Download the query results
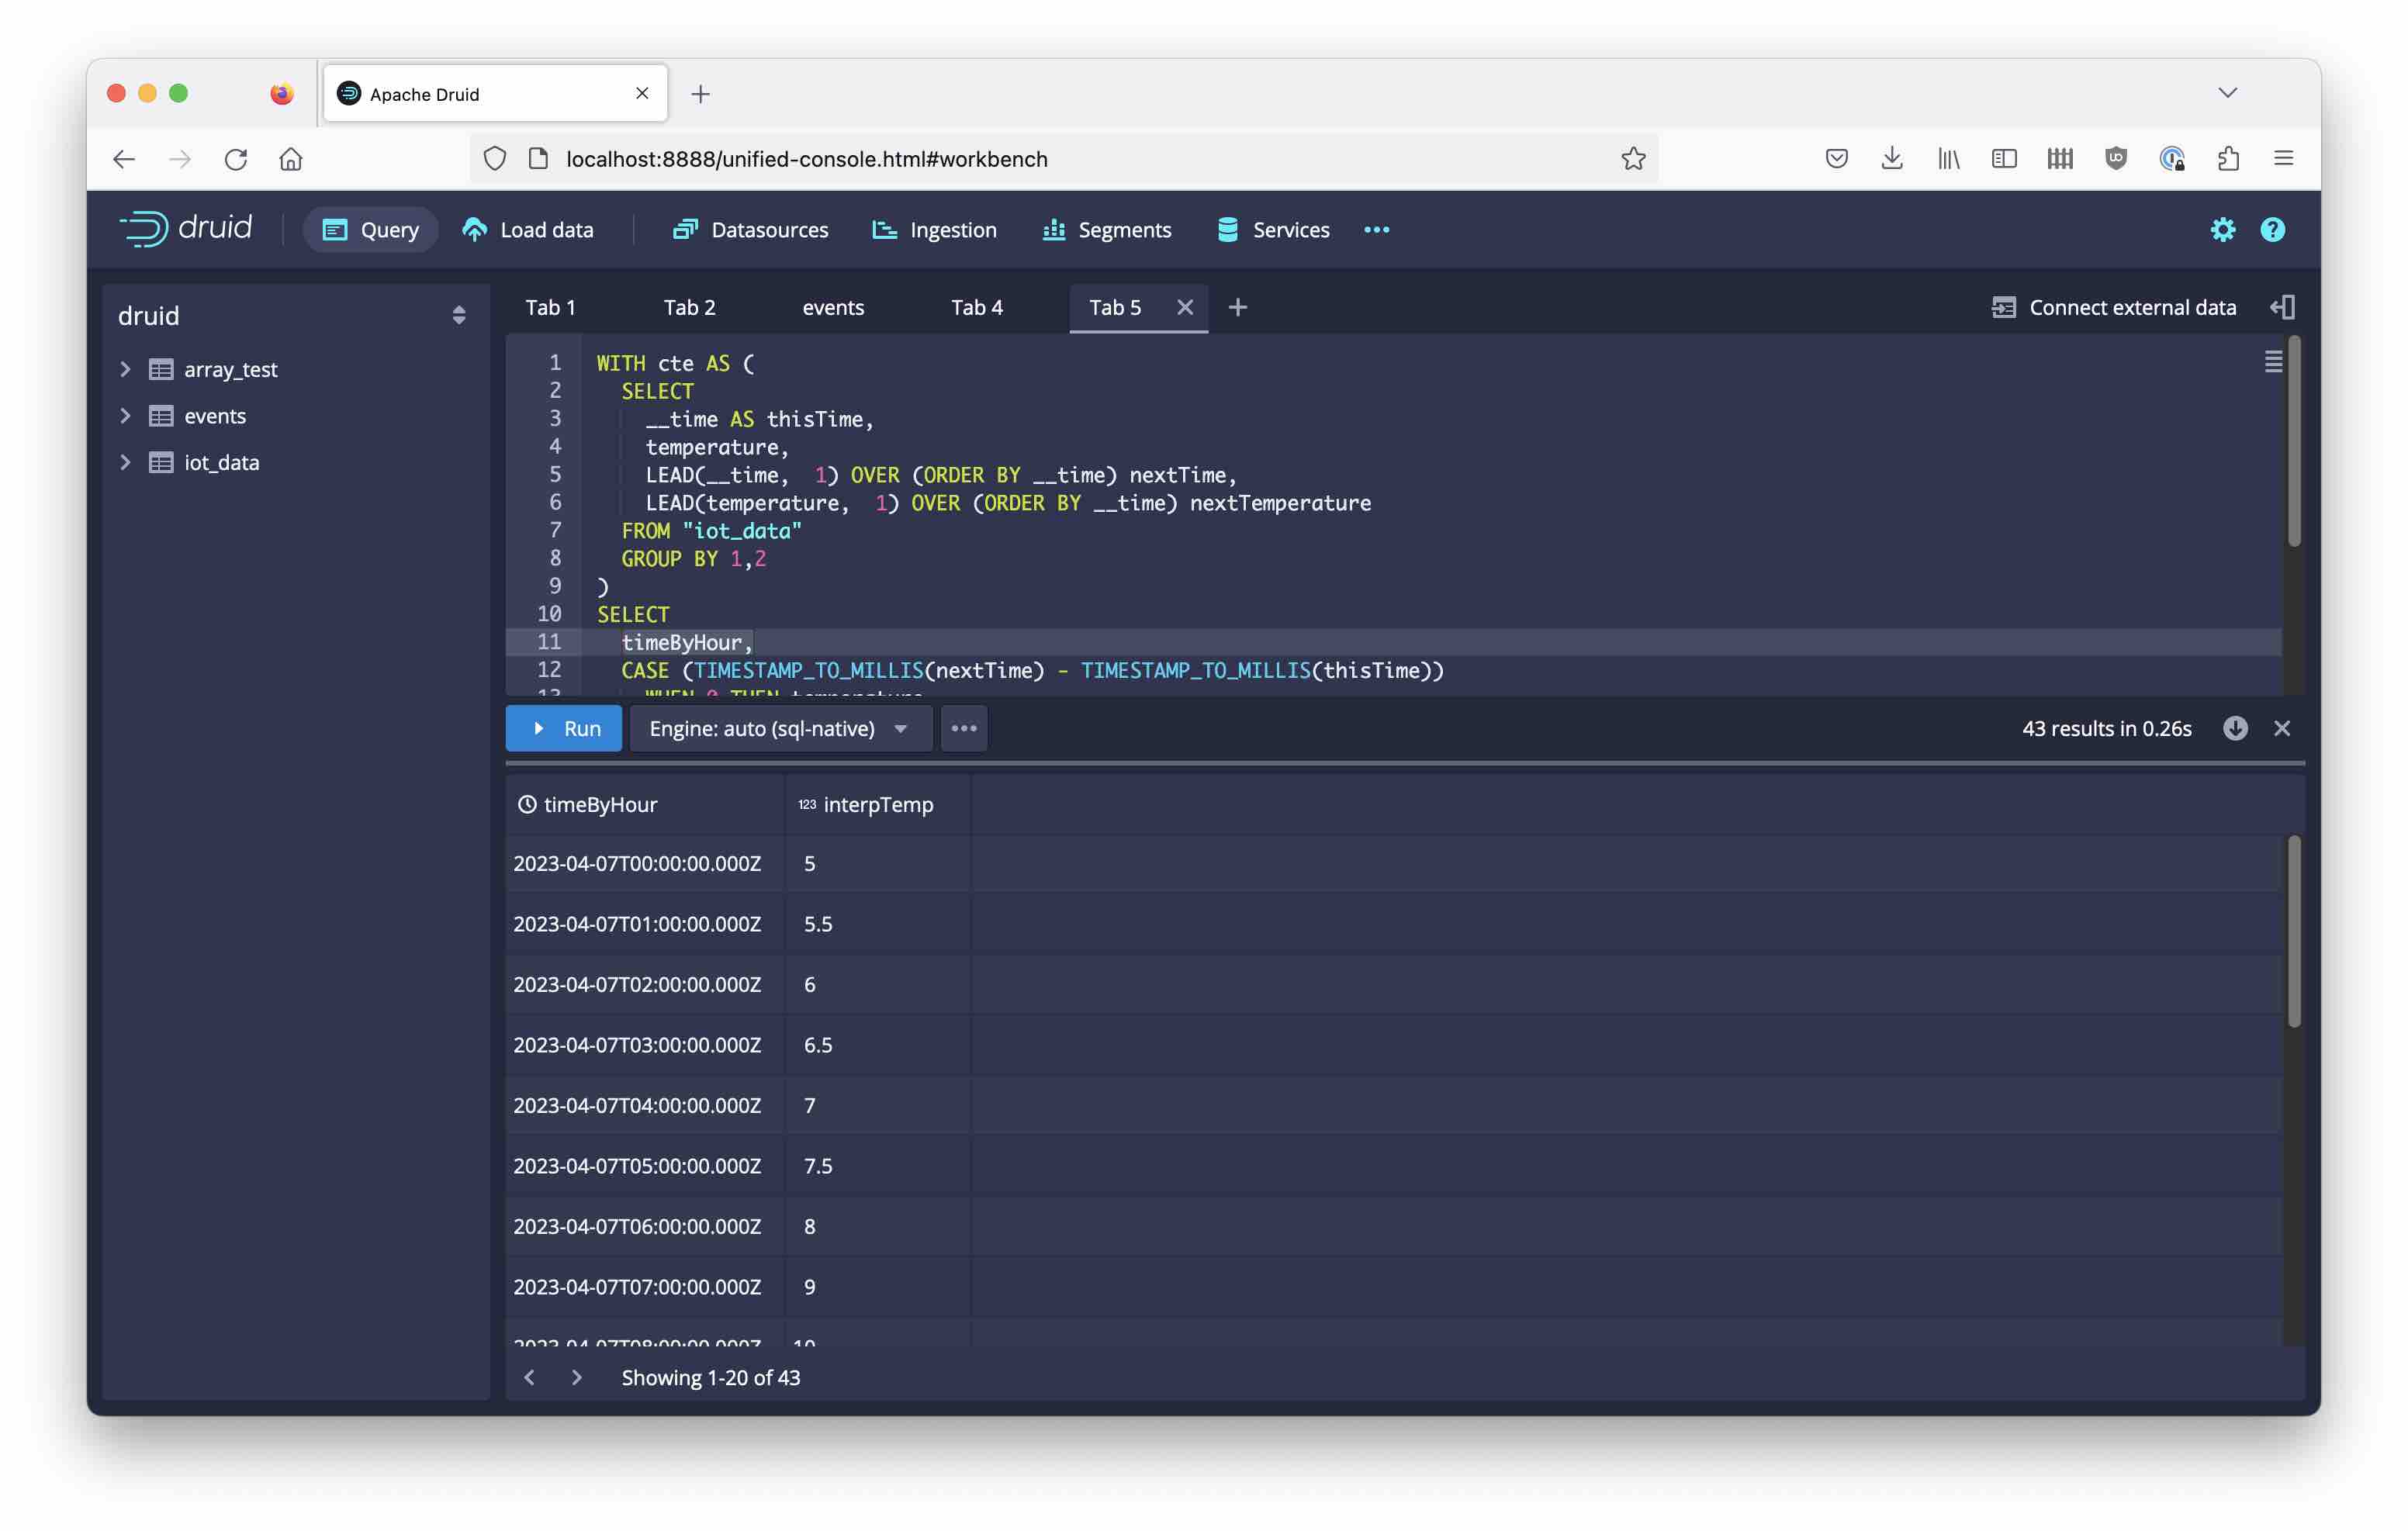The image size is (2408, 1531). tap(2234, 728)
